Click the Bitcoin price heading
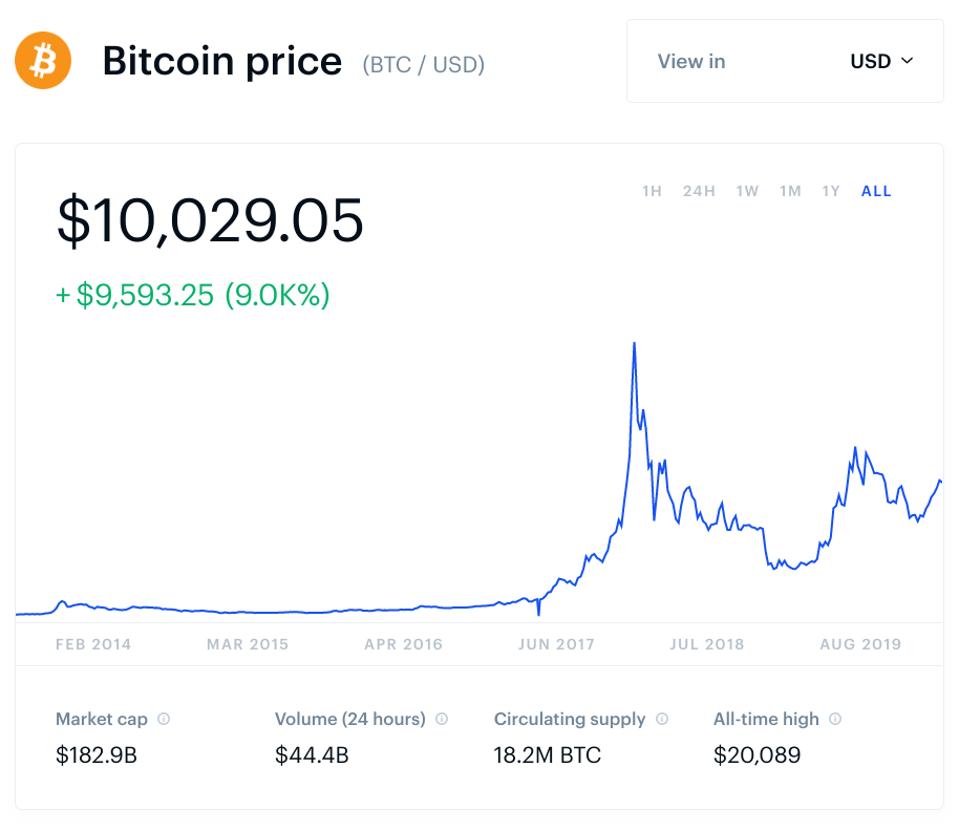The width and height of the screenshot is (959, 831). [x=222, y=62]
